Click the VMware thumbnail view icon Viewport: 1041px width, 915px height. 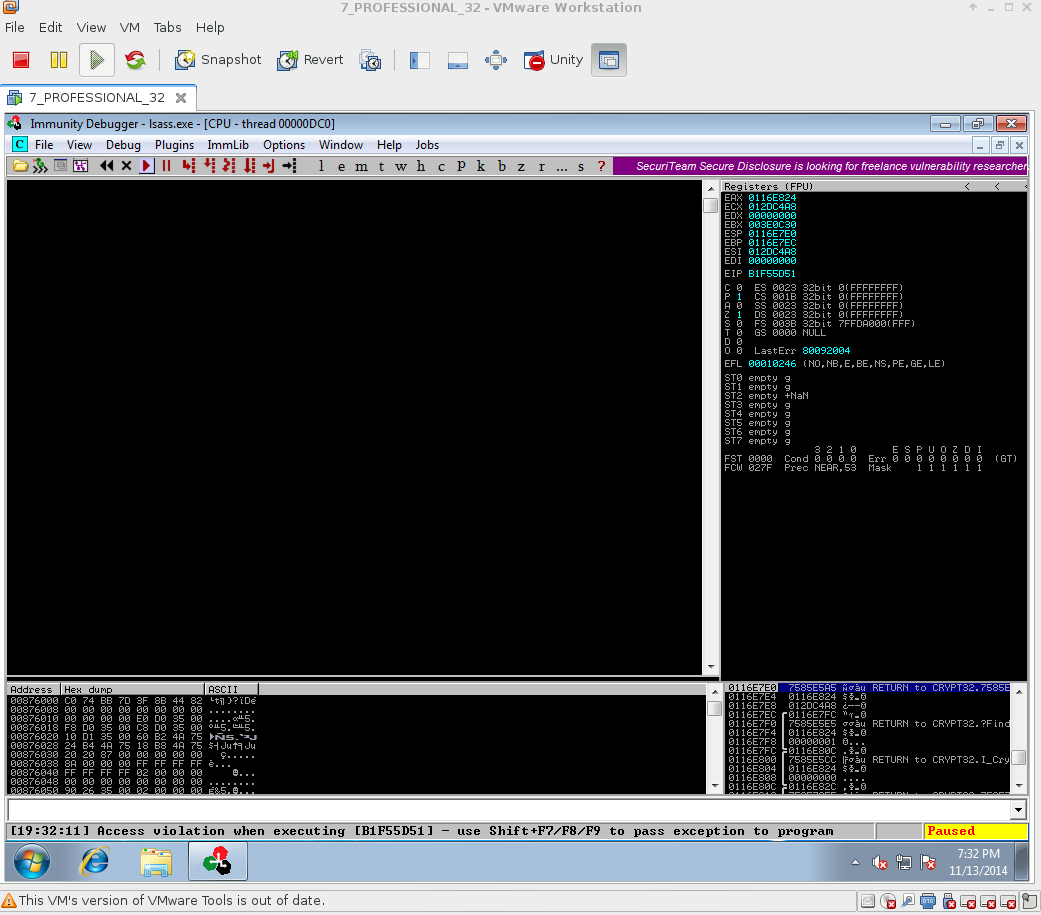[x=609, y=60]
